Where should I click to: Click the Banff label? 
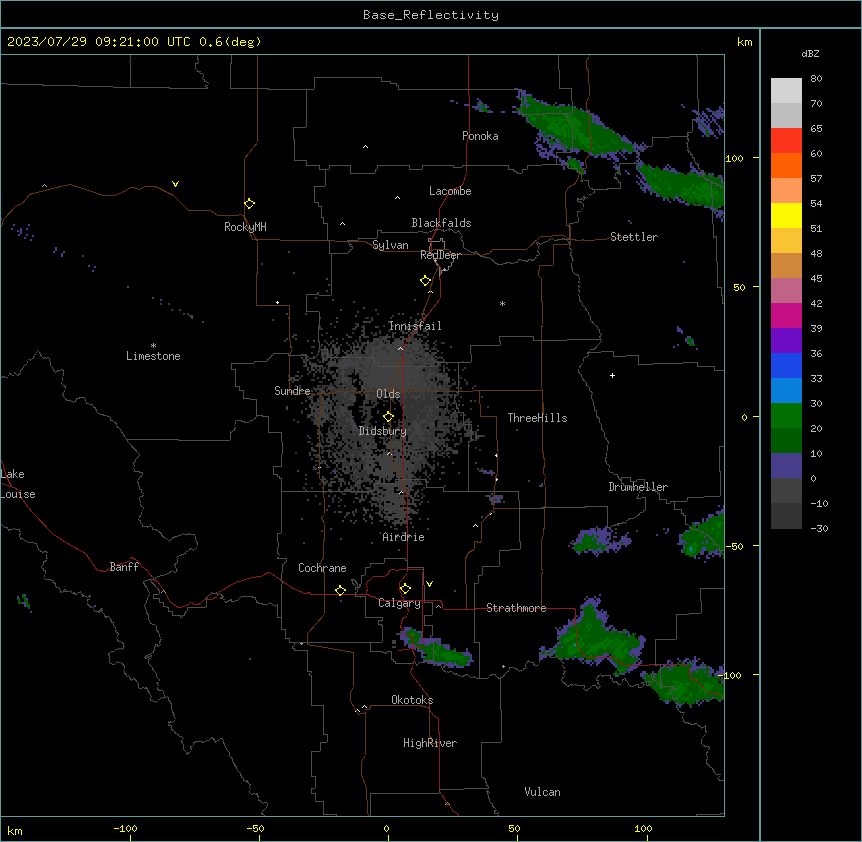[x=124, y=567]
